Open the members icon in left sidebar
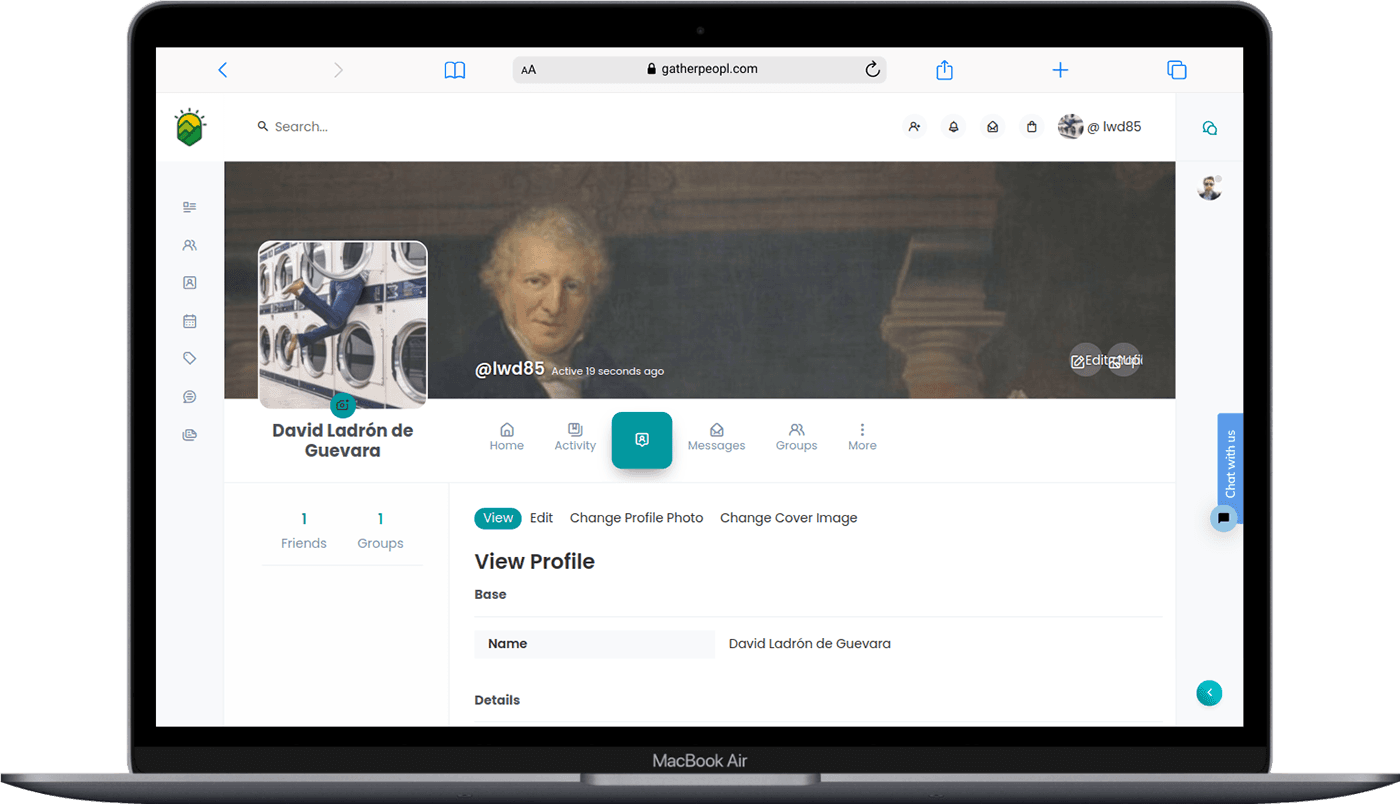Screen dimensions: 1400x804 pos(190,245)
